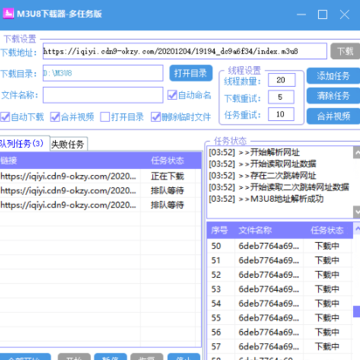The width and height of the screenshot is (360, 360).
Task: Select segment row number 50
Action: 279,246
